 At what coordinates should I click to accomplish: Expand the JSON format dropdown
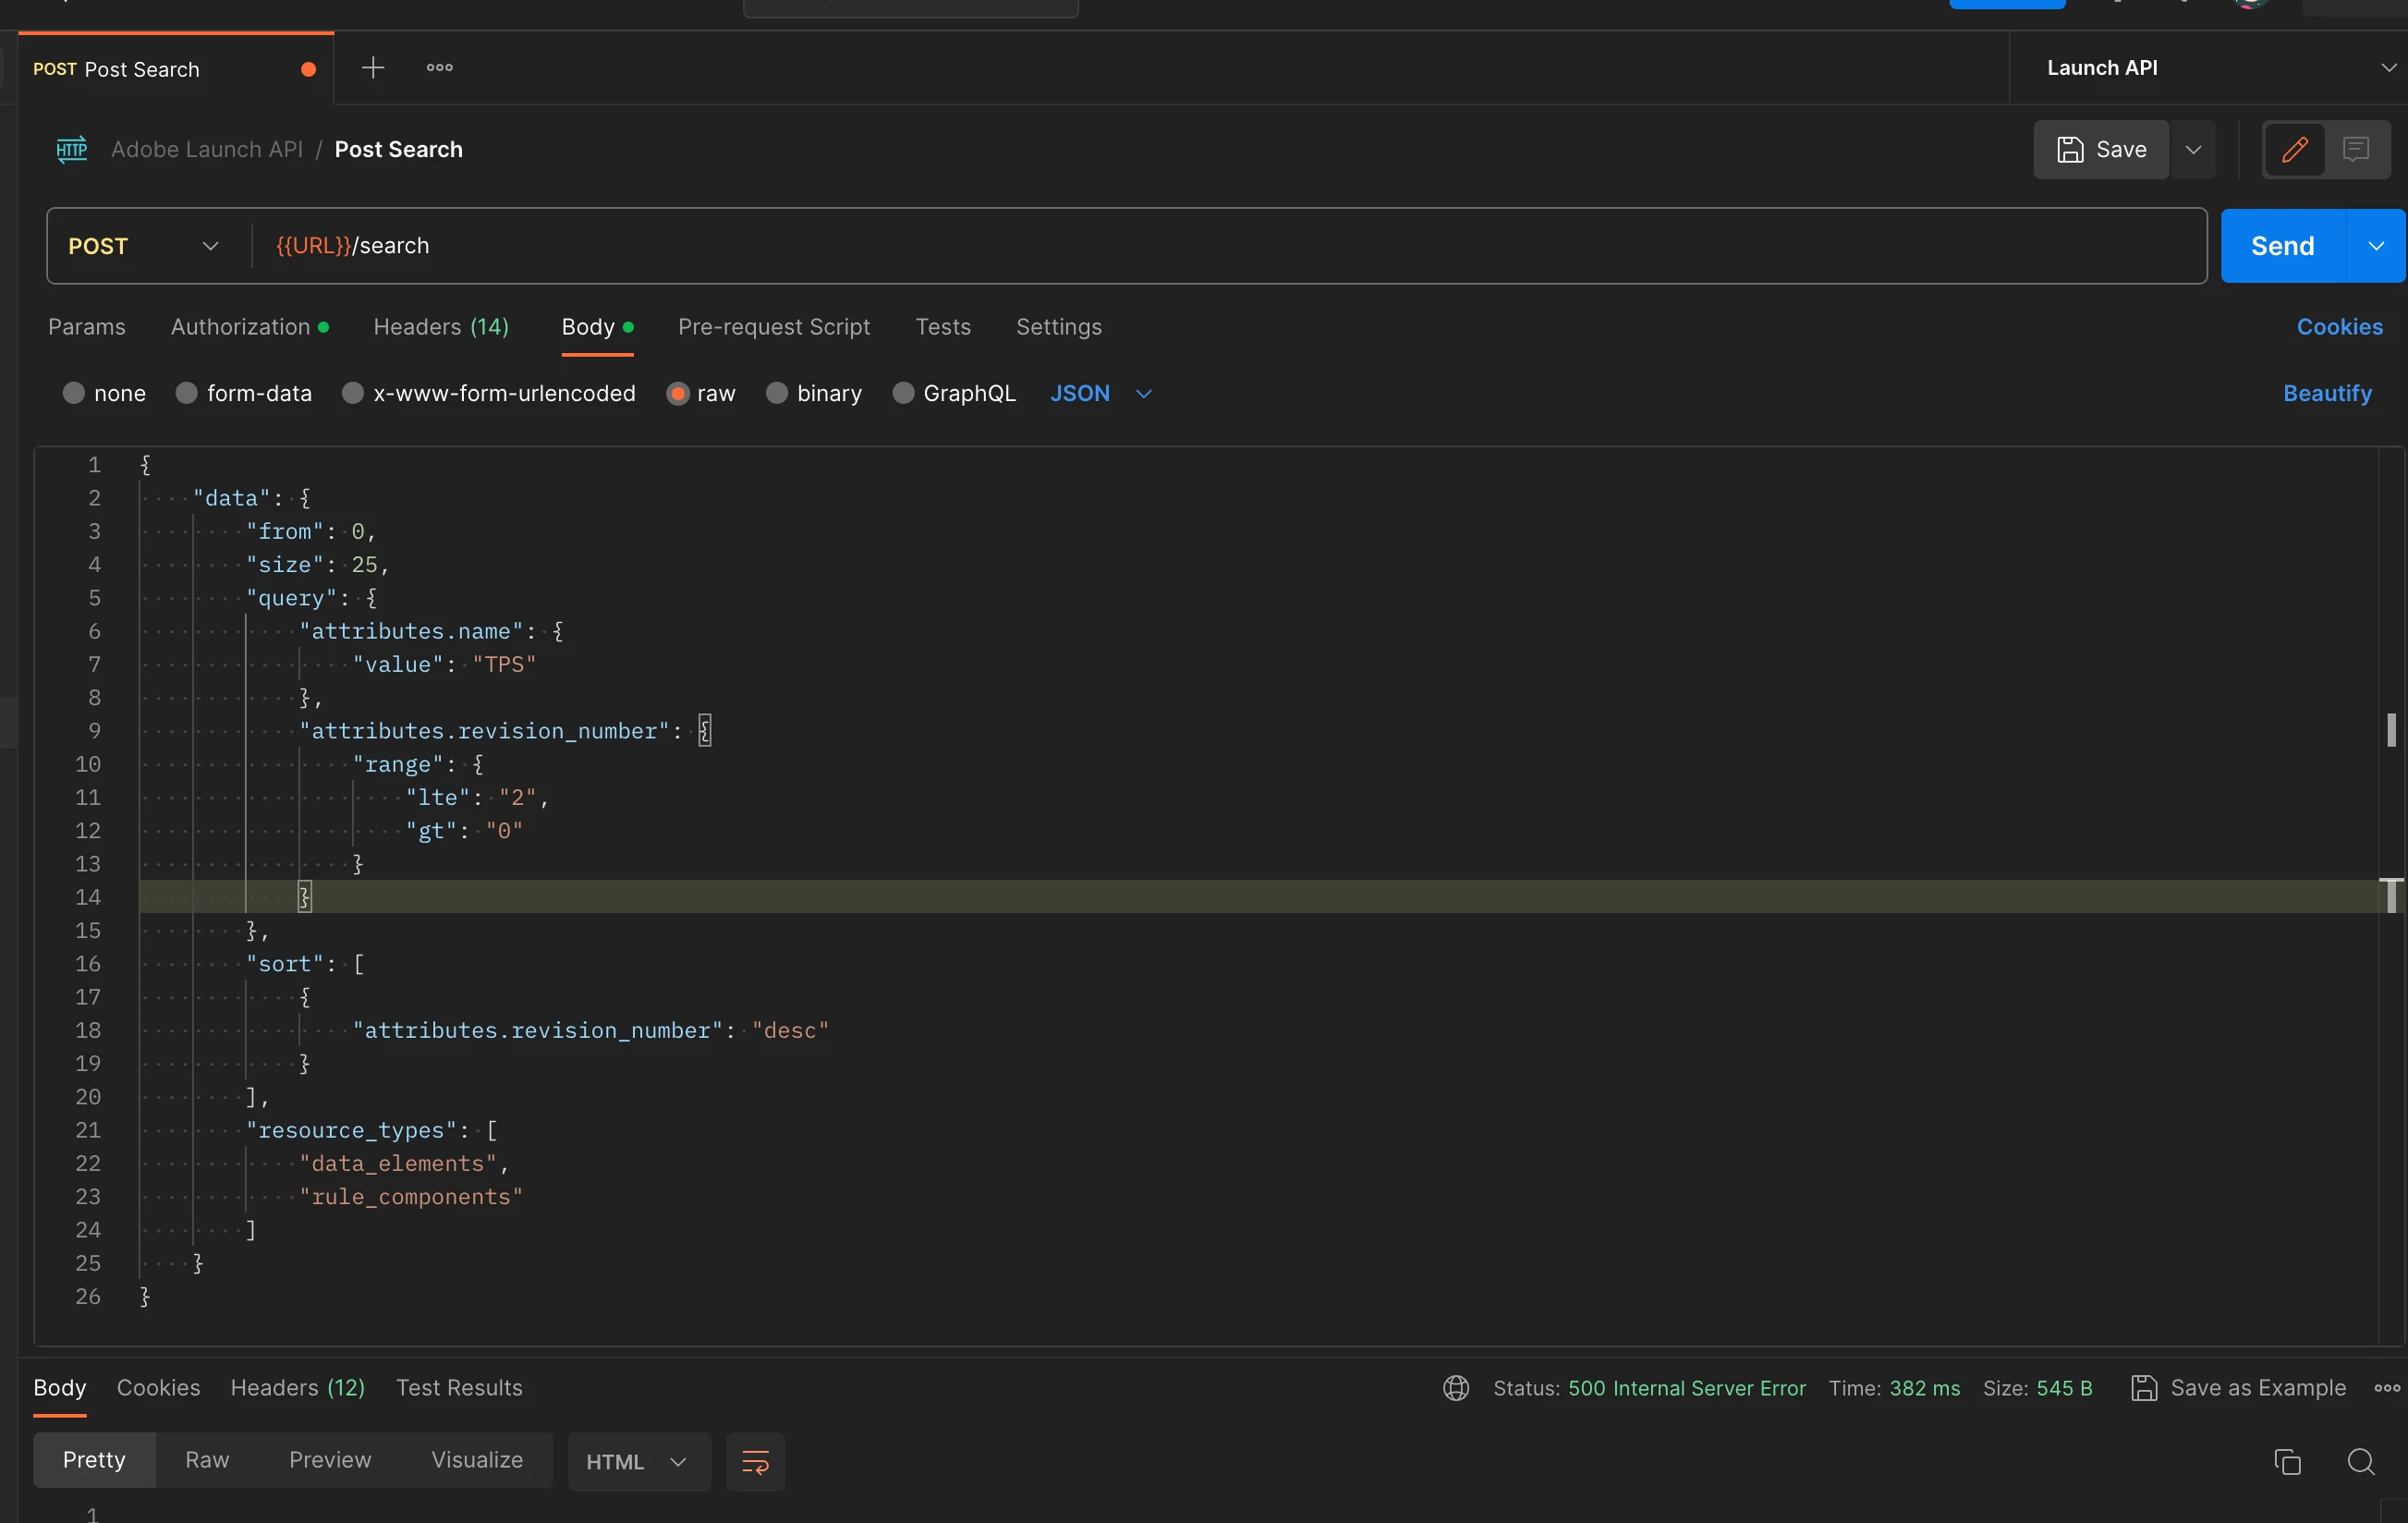click(x=1143, y=393)
